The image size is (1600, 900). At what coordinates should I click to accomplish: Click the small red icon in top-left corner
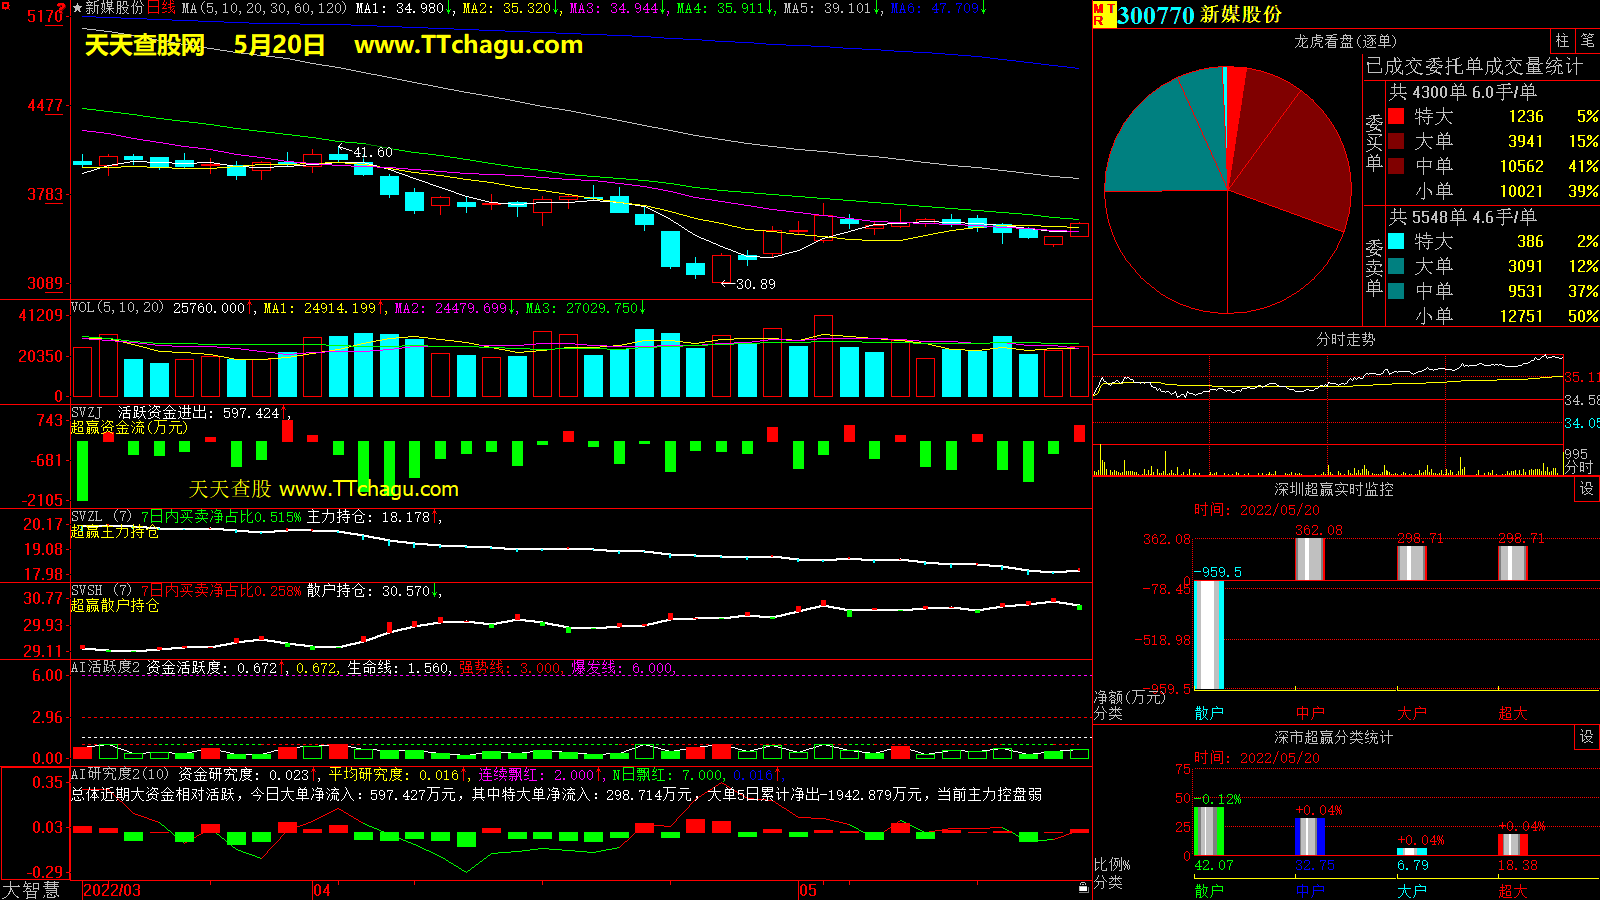[6, 7]
